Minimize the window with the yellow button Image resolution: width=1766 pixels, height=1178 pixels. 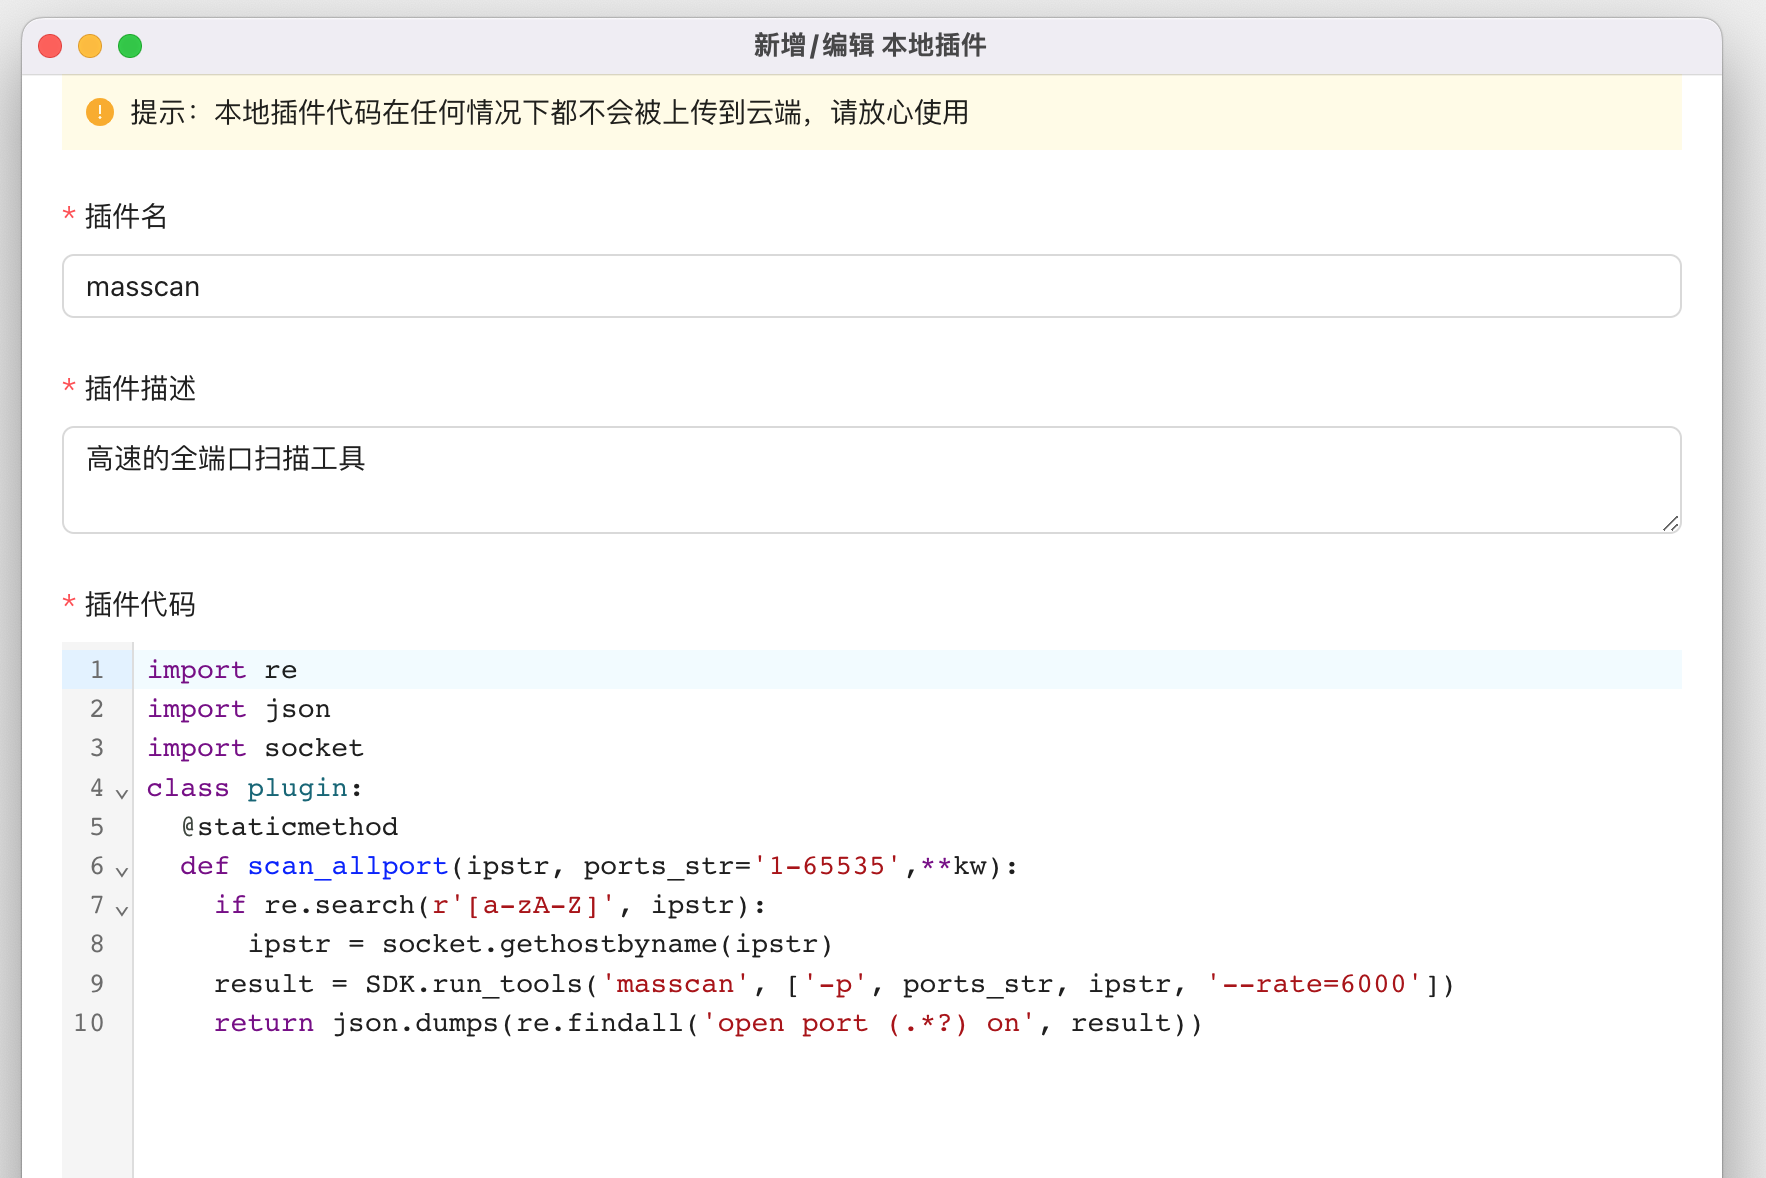coord(90,46)
